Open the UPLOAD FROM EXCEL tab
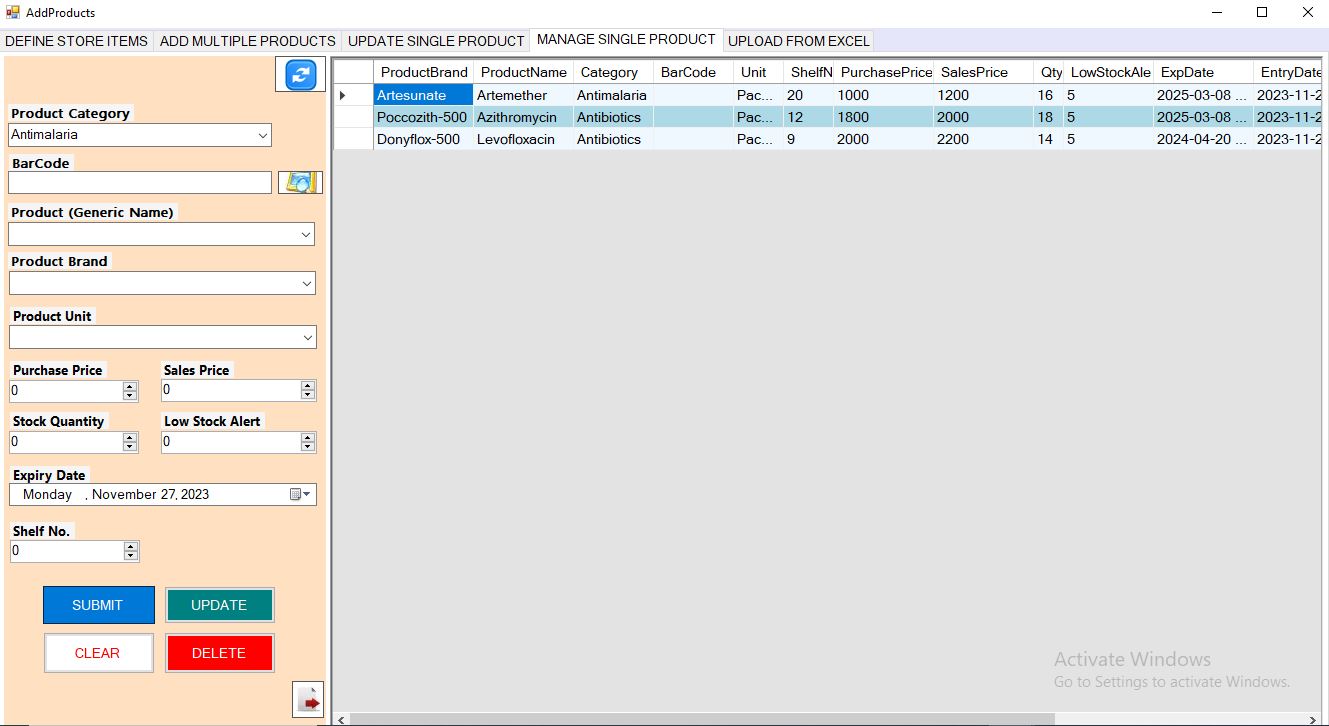Image resolution: width=1329 pixels, height=726 pixels. 798,41
